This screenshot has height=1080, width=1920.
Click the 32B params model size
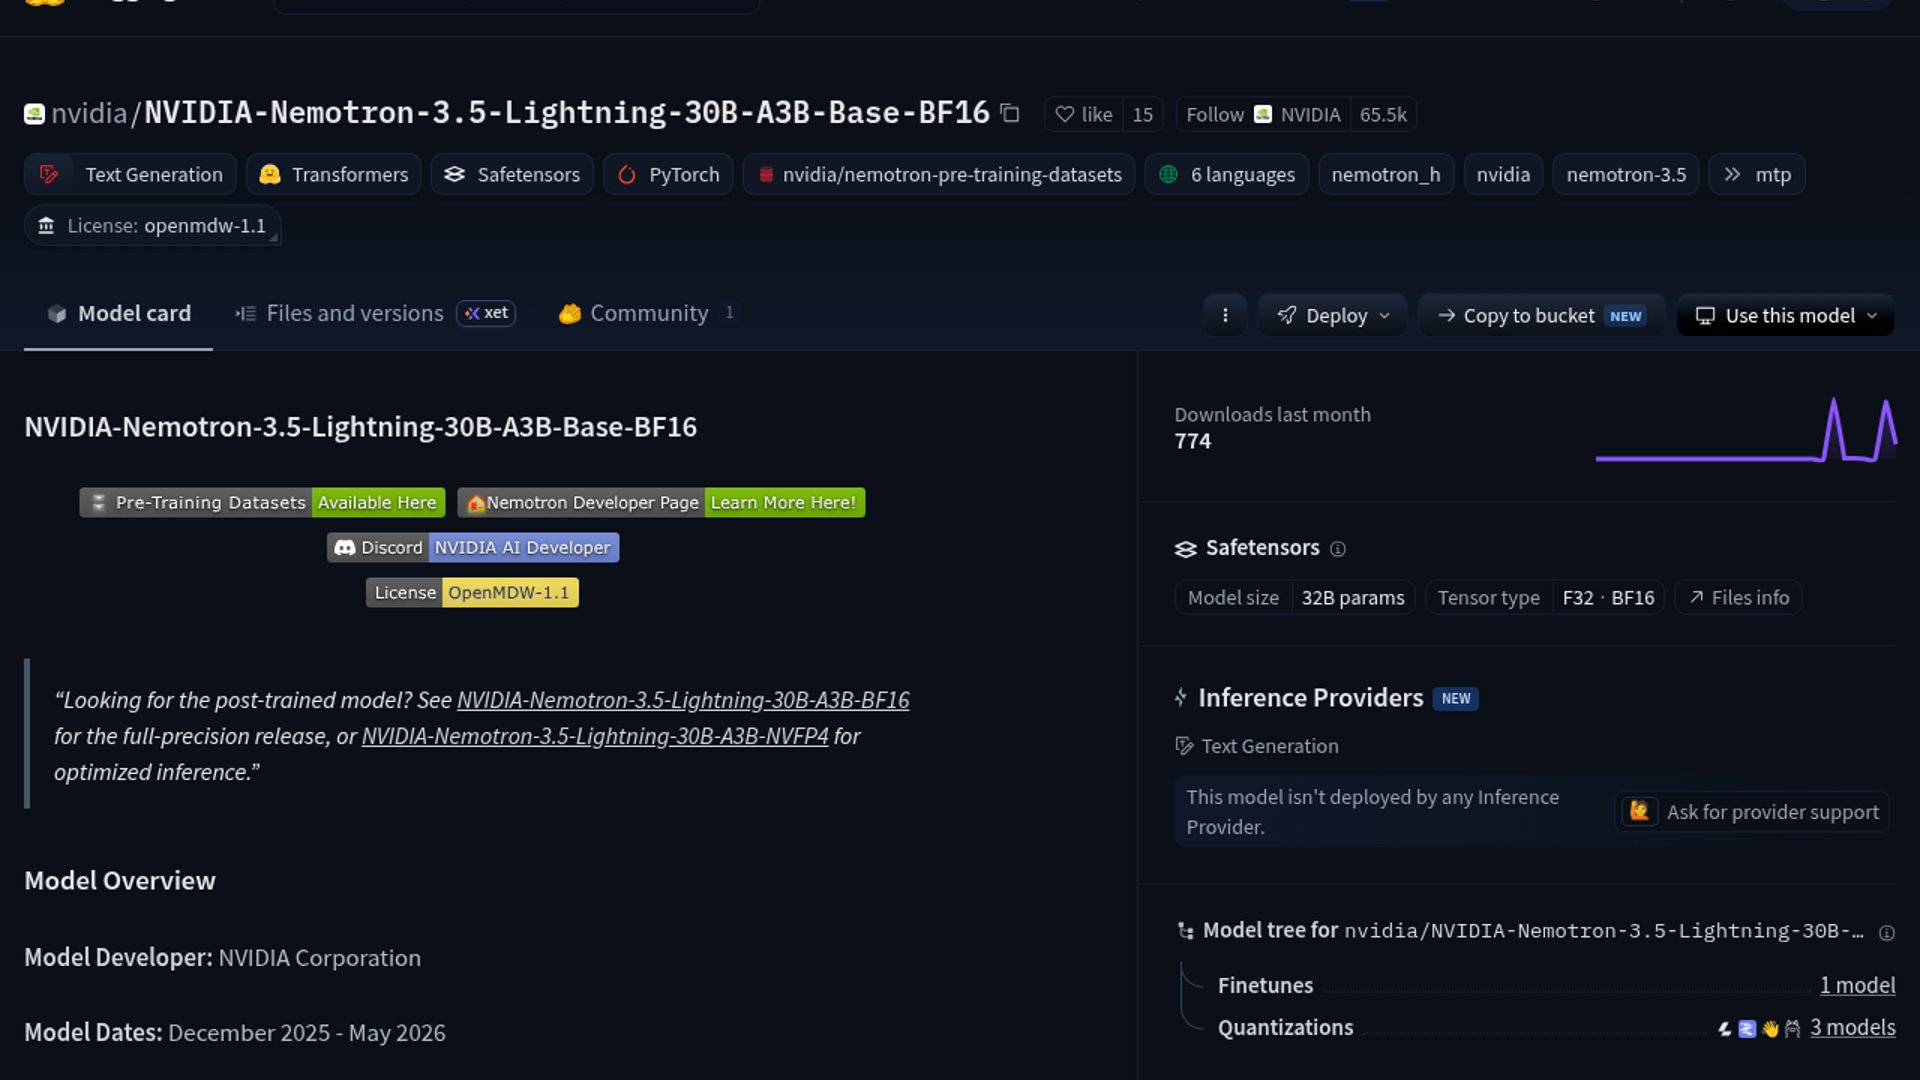(1352, 598)
